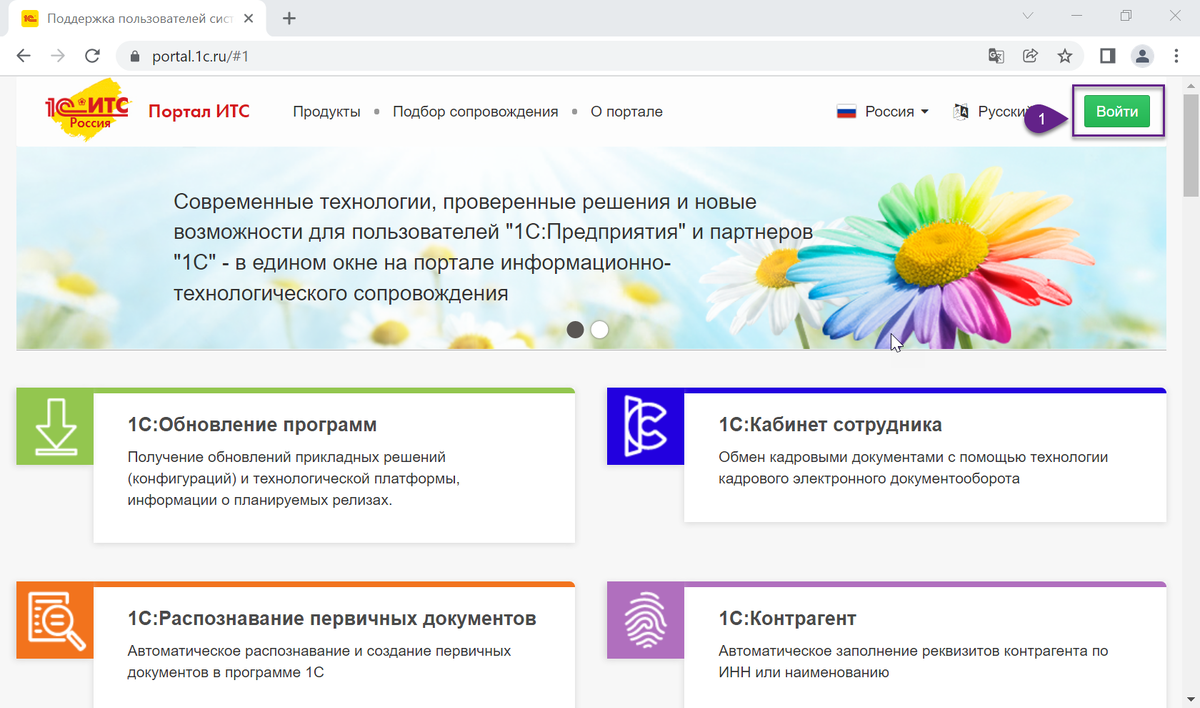
Task: Click the 1С:ИТС Россия logo
Action: 87,111
